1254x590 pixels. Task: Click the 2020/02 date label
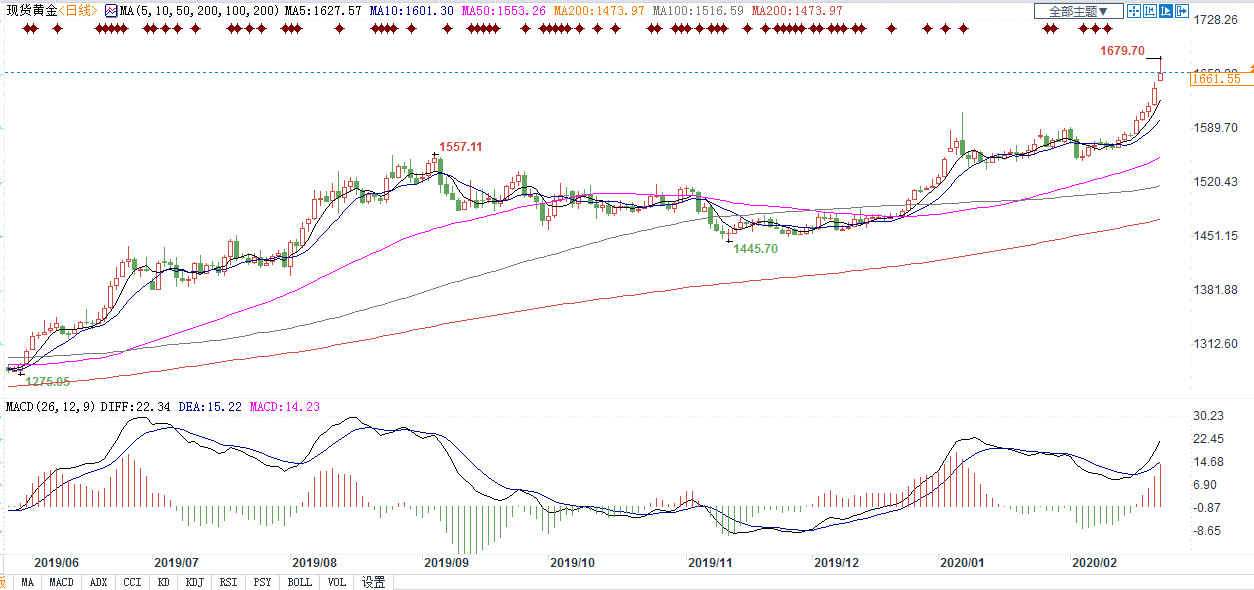pyautogui.click(x=1094, y=563)
